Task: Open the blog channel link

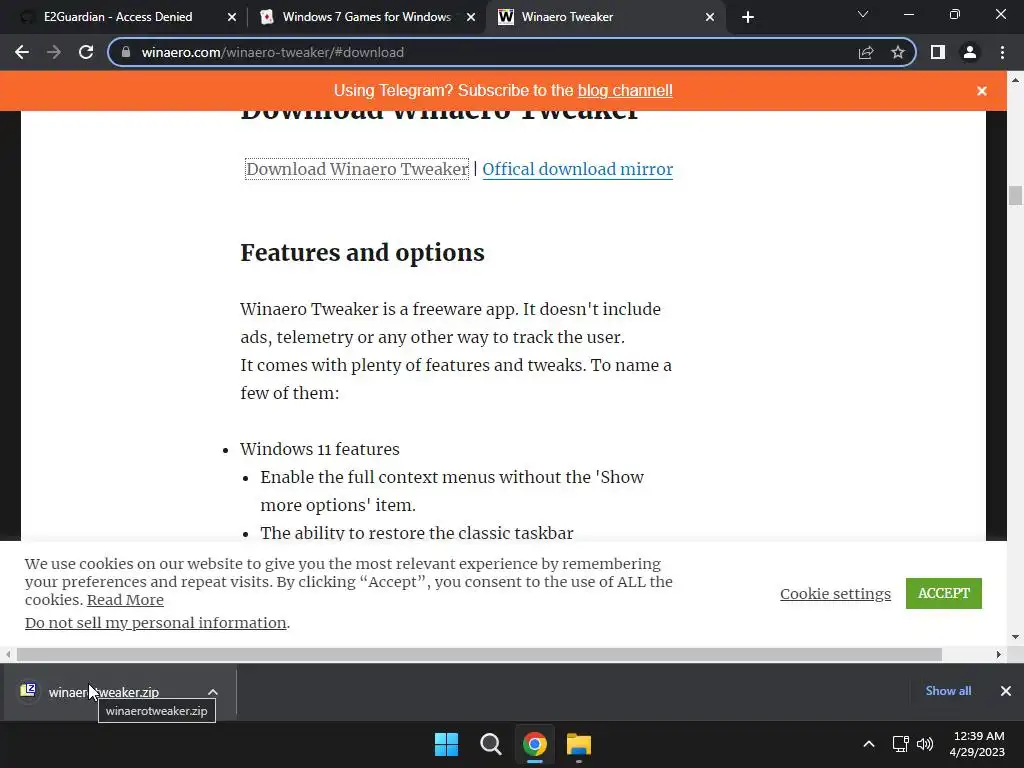Action: (x=625, y=90)
